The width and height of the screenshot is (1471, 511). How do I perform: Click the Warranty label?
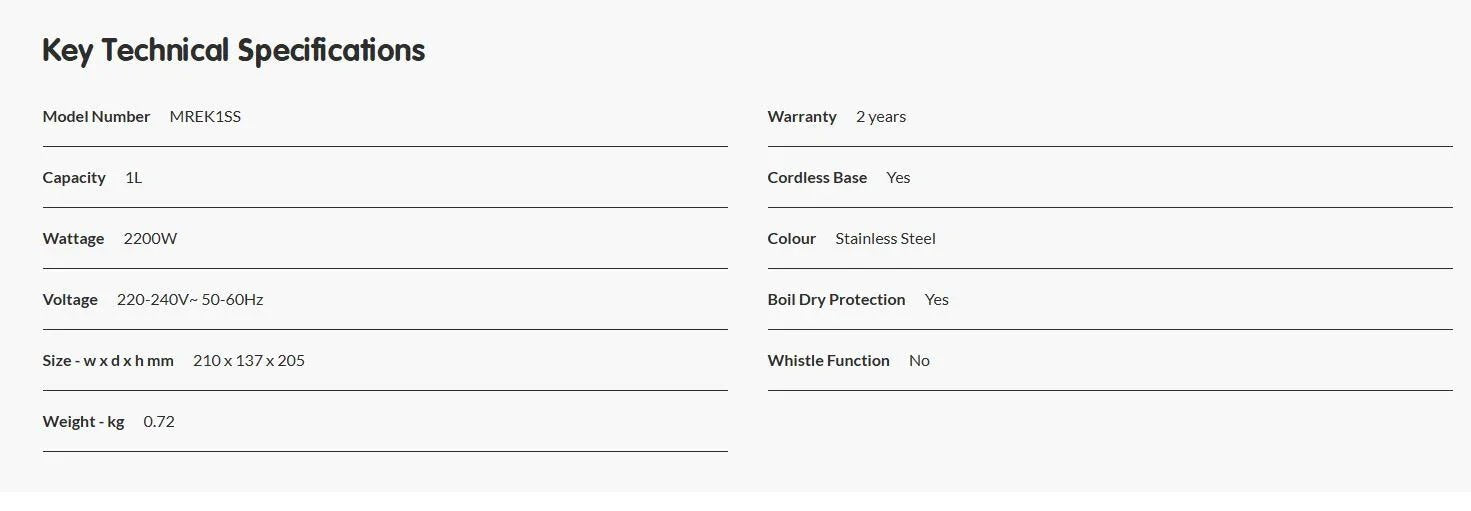(802, 116)
